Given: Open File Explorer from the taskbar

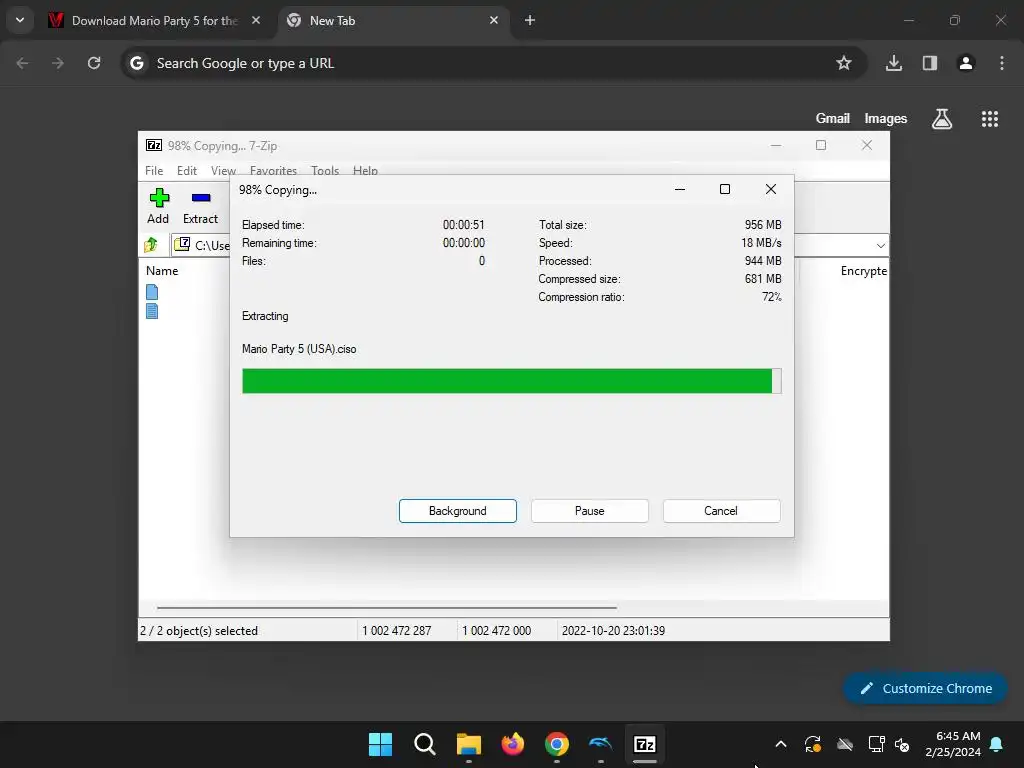Looking at the screenshot, I should point(469,744).
